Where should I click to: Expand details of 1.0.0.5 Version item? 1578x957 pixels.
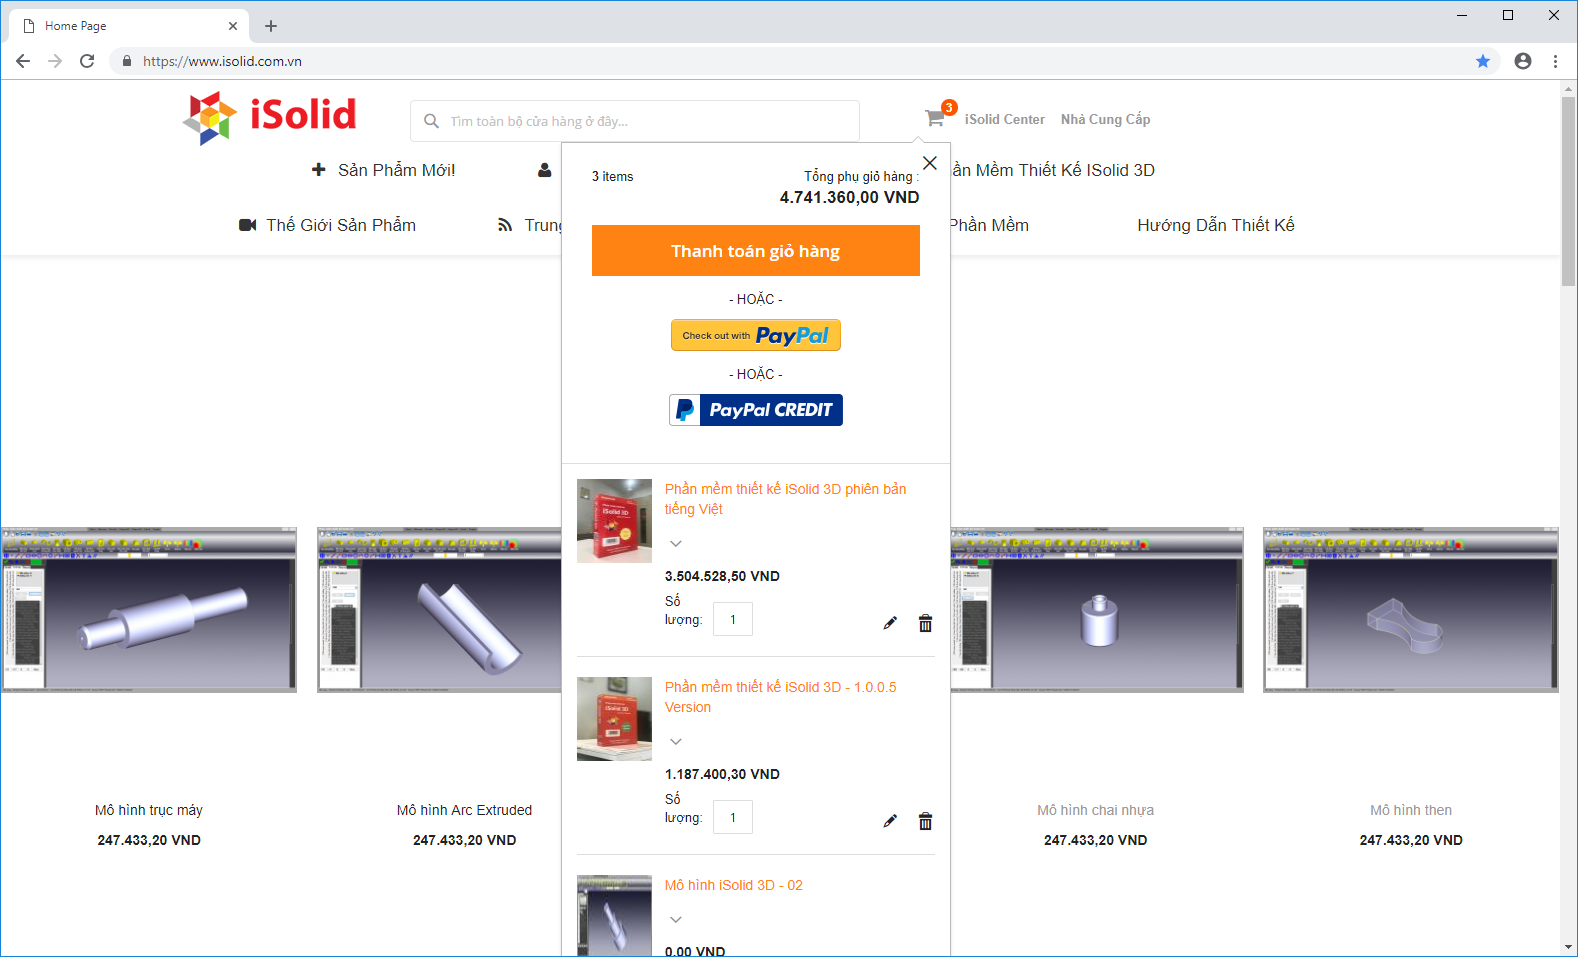click(676, 741)
